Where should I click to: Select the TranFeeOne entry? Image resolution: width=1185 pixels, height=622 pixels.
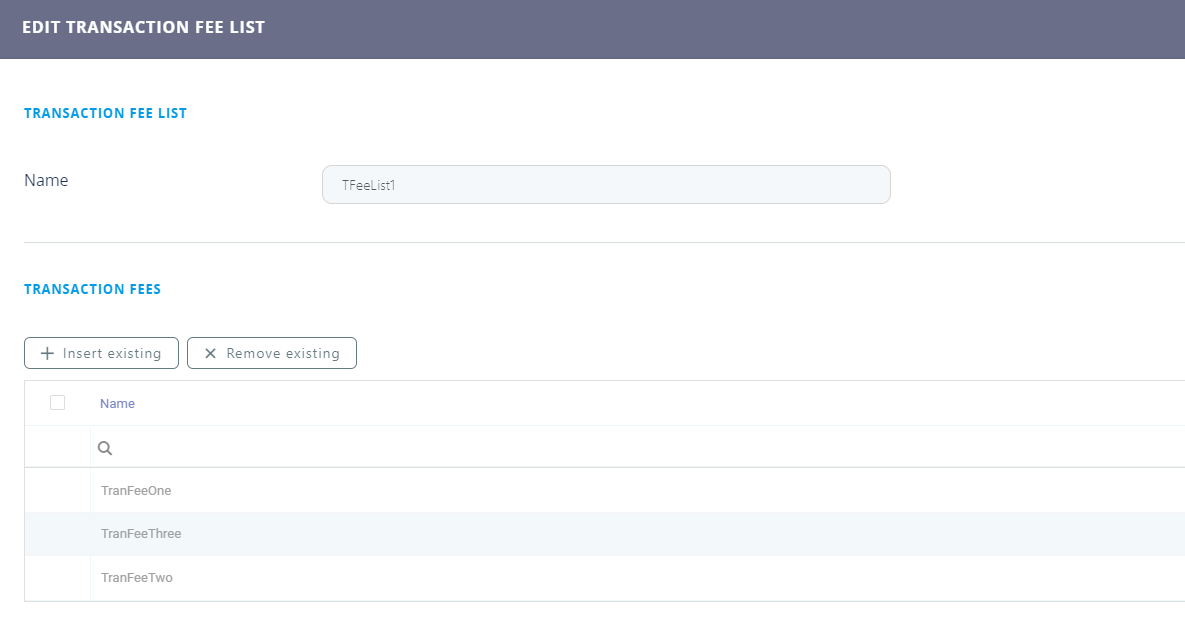(136, 491)
